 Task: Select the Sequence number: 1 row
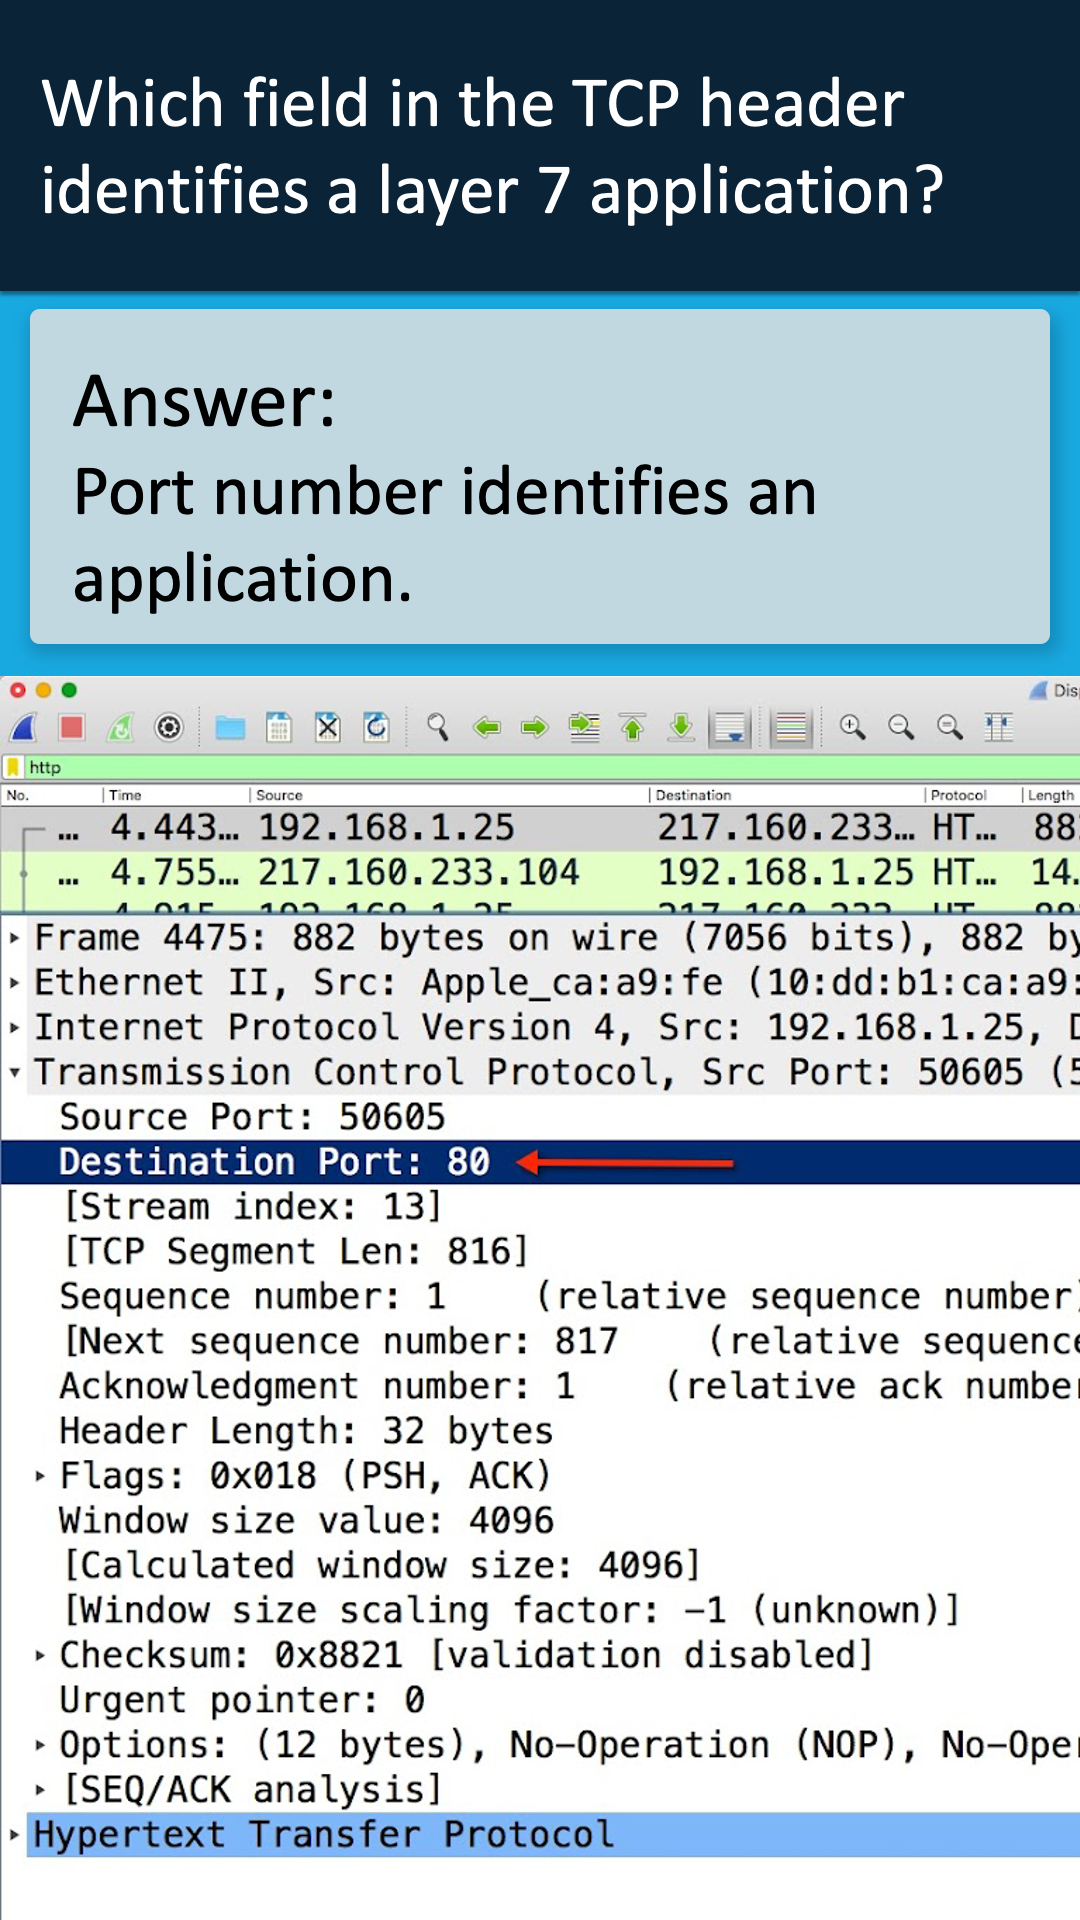coord(540,1296)
